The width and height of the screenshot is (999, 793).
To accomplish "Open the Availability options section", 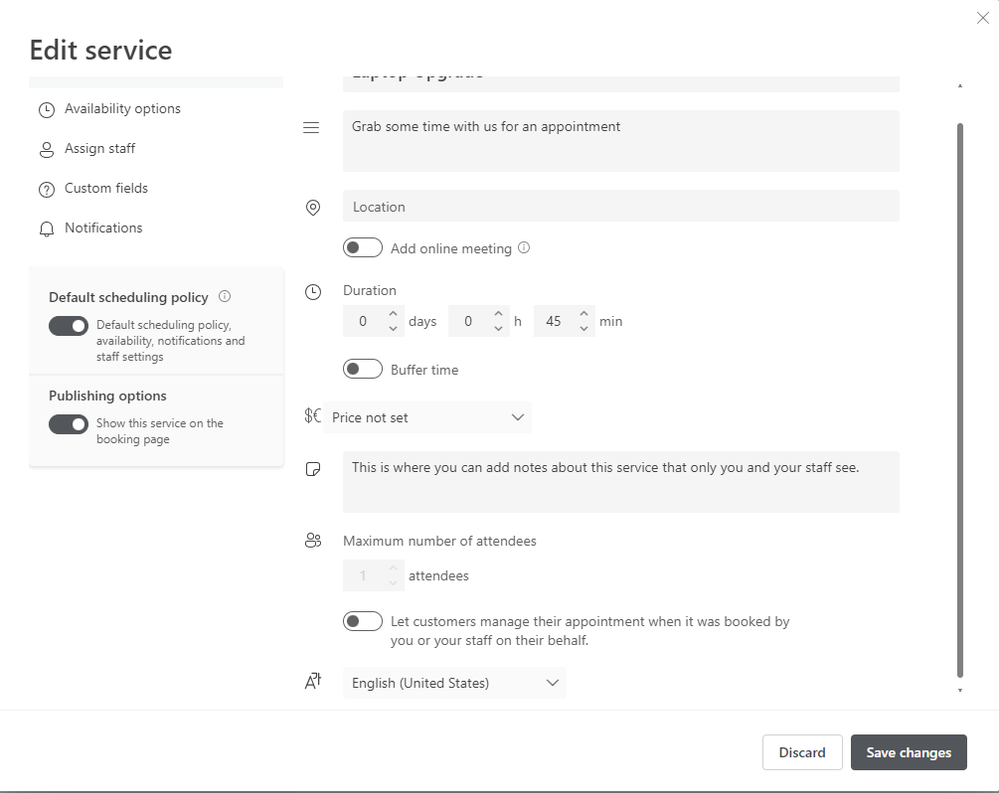I will (122, 109).
